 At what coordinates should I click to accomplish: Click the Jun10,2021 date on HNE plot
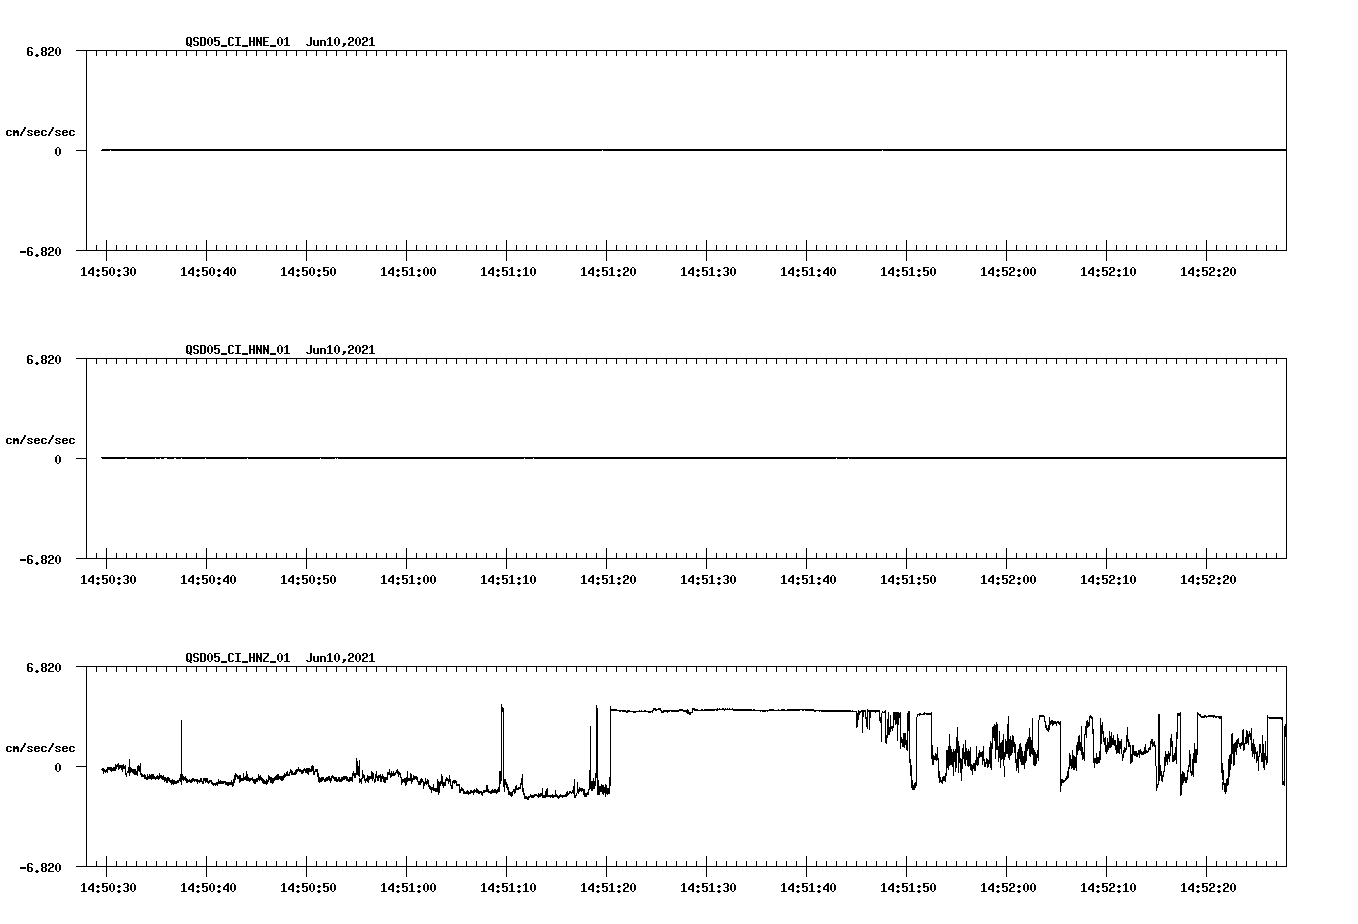pos(341,42)
